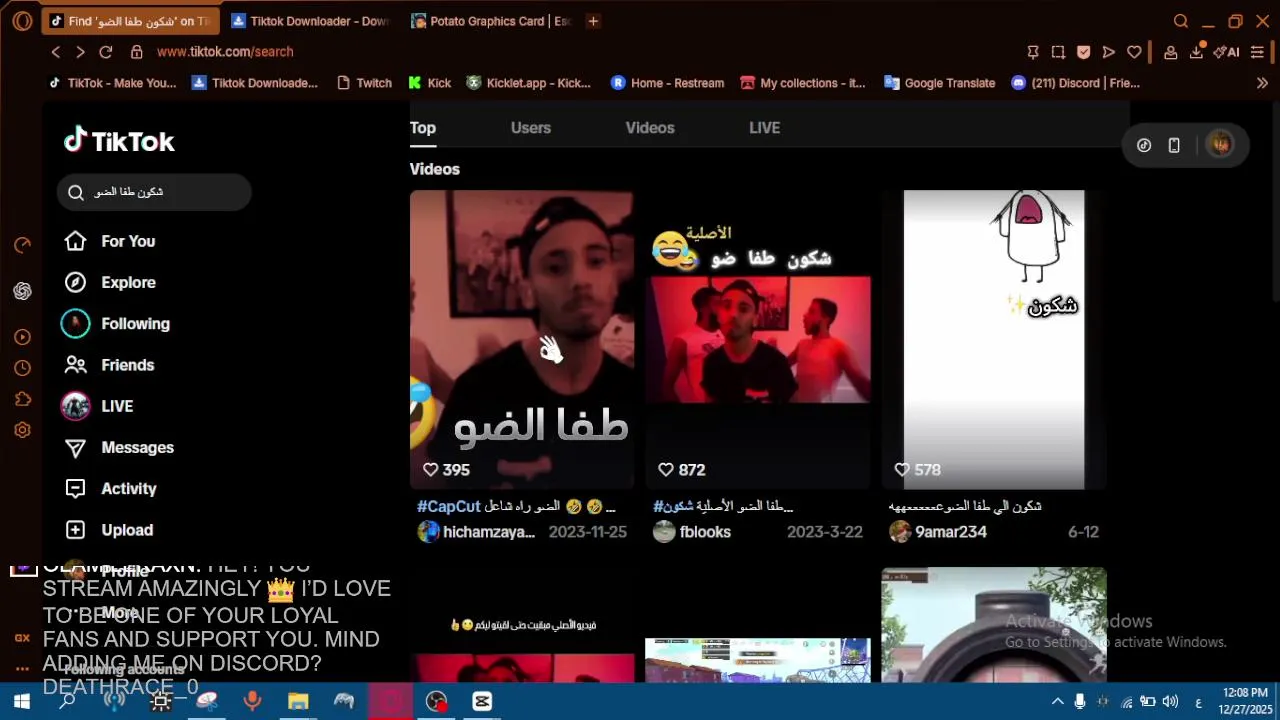
Task: Open the My collections bookmark
Action: click(803, 83)
